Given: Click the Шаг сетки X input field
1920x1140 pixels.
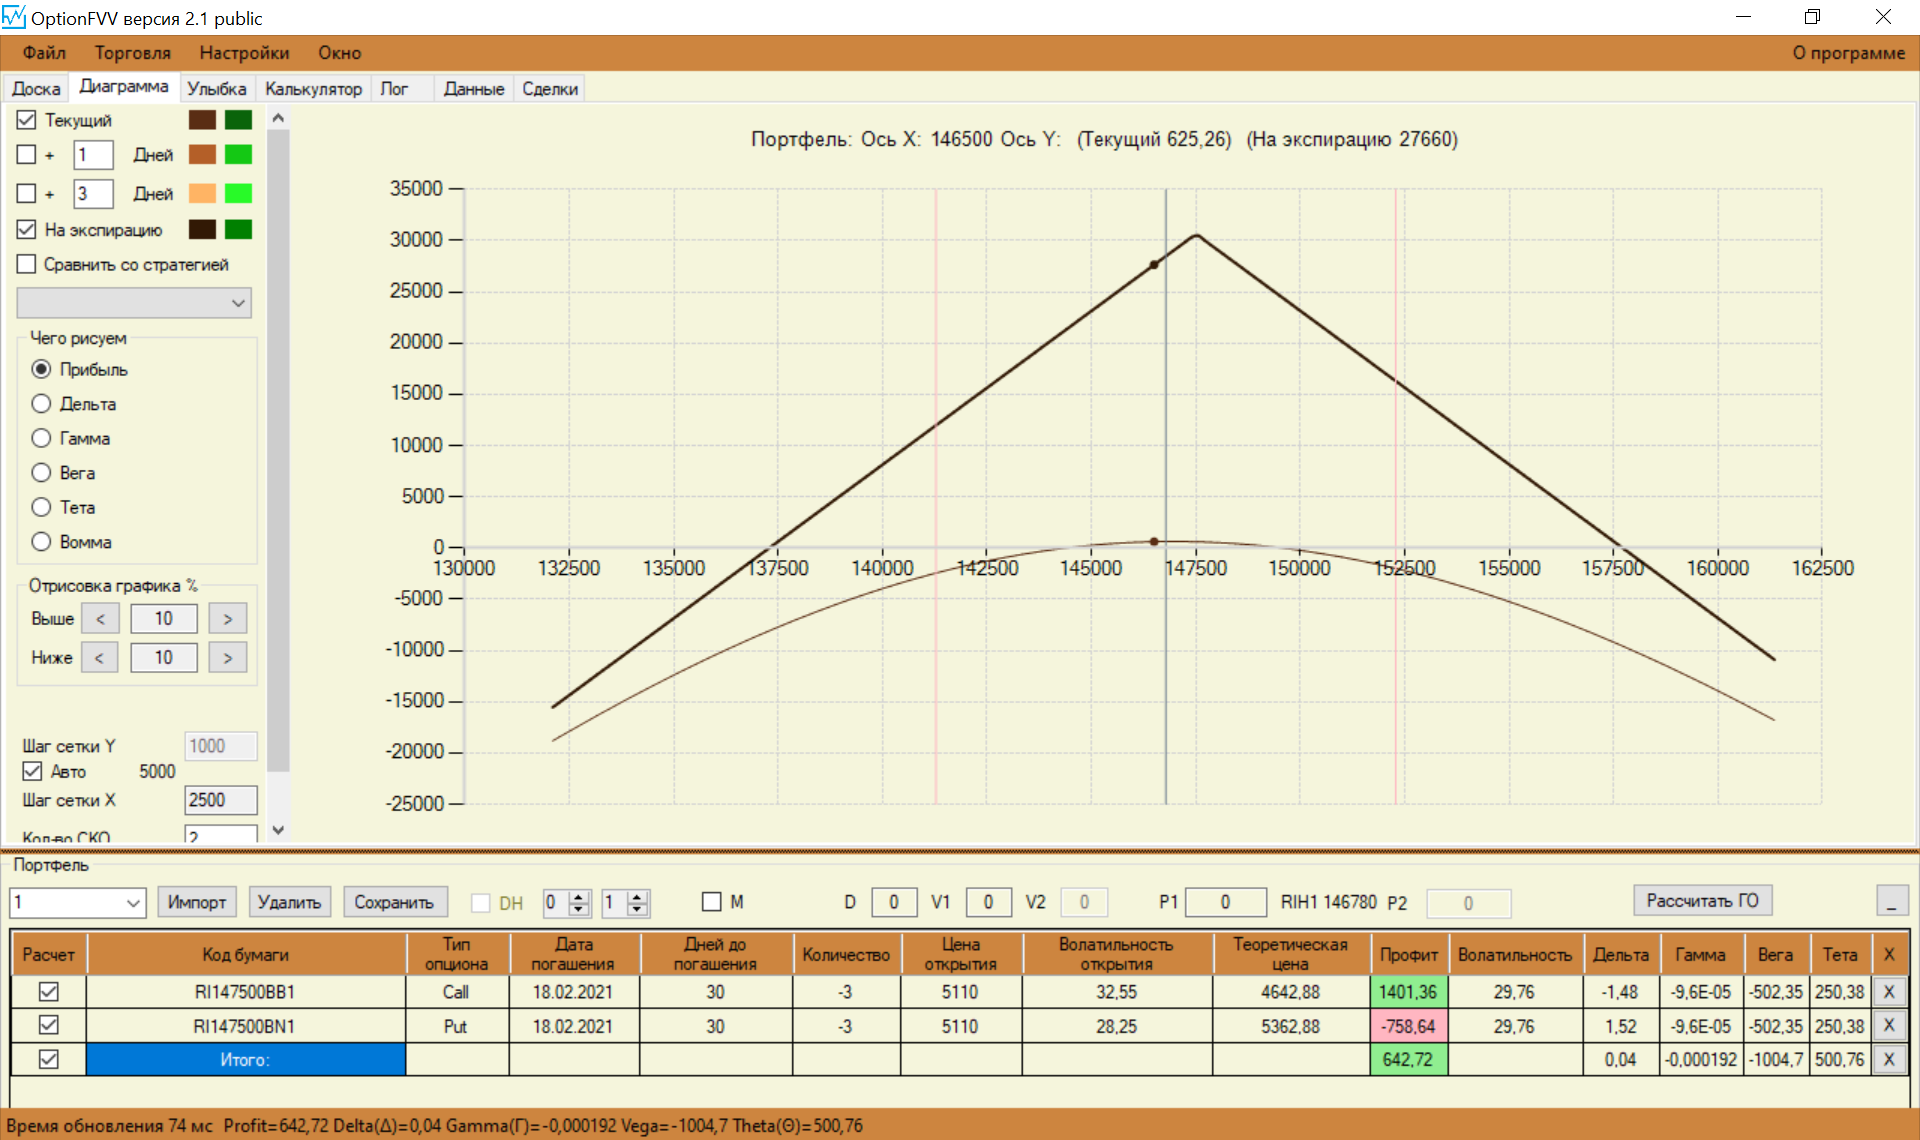Looking at the screenshot, I should click(220, 800).
